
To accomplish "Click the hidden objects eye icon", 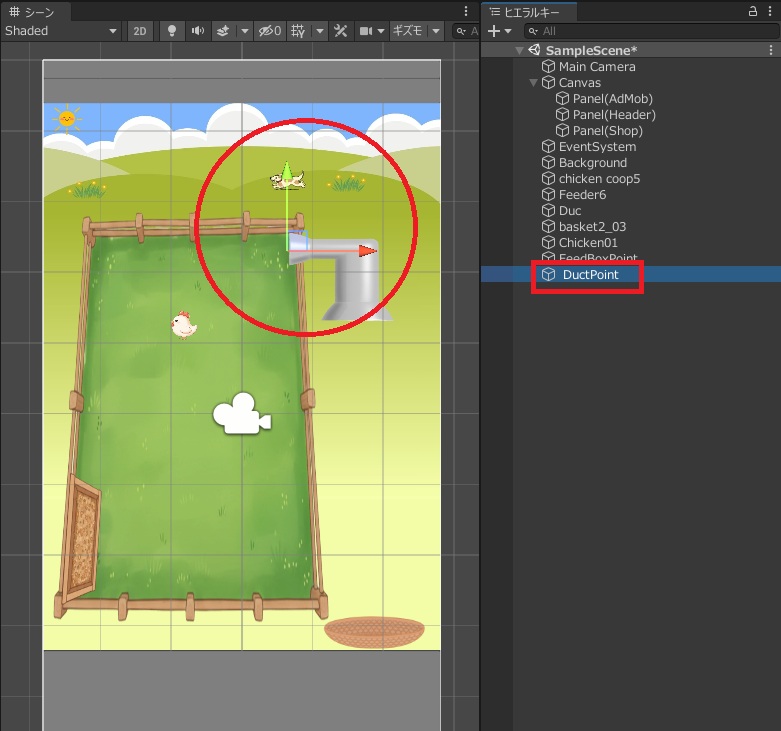I will (269, 31).
